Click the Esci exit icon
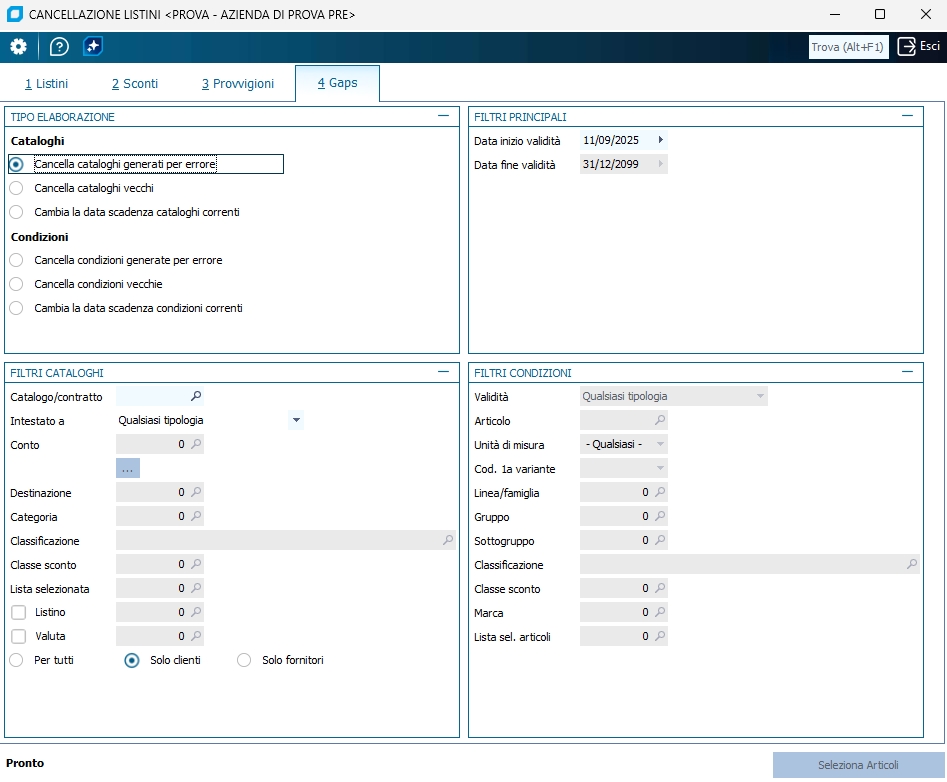 pos(907,46)
